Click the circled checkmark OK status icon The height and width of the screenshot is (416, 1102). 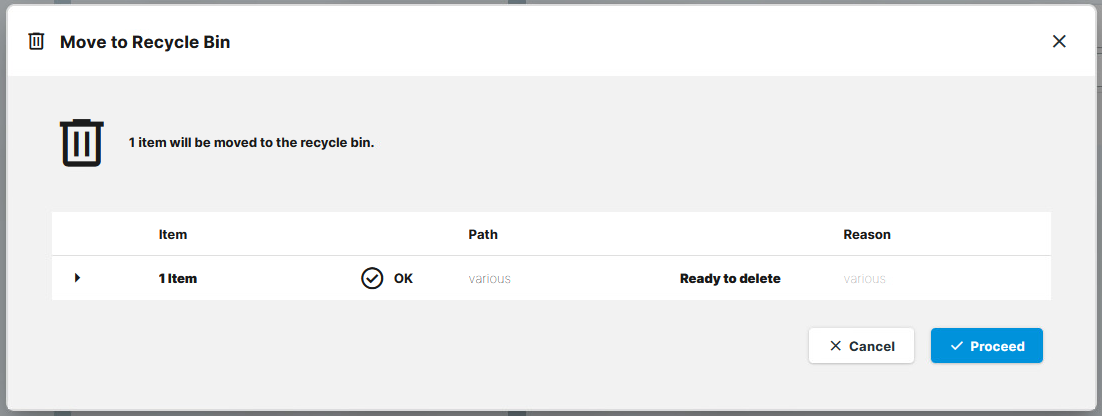pyautogui.click(x=372, y=278)
